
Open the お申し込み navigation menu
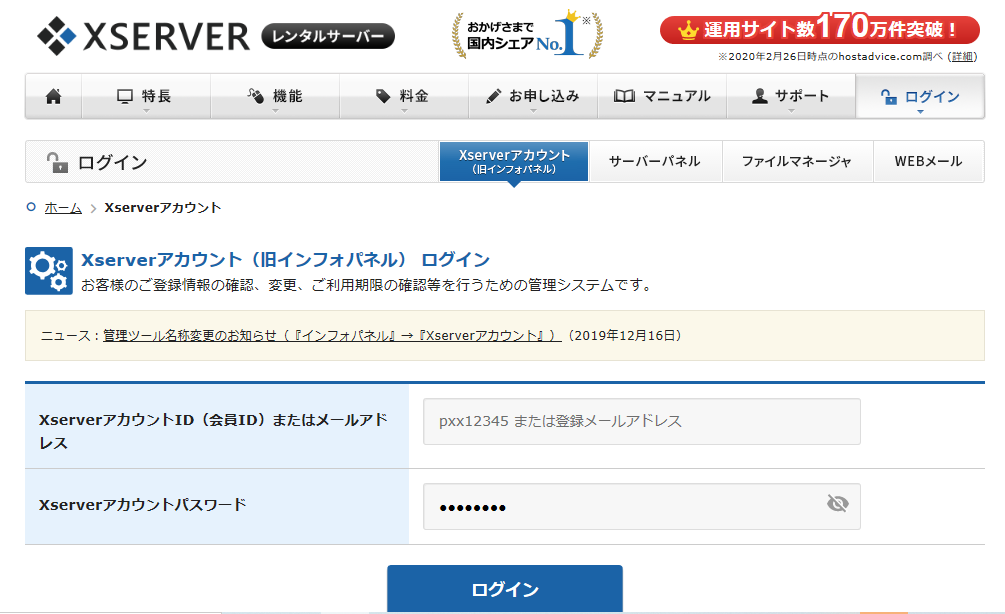[x=533, y=96]
